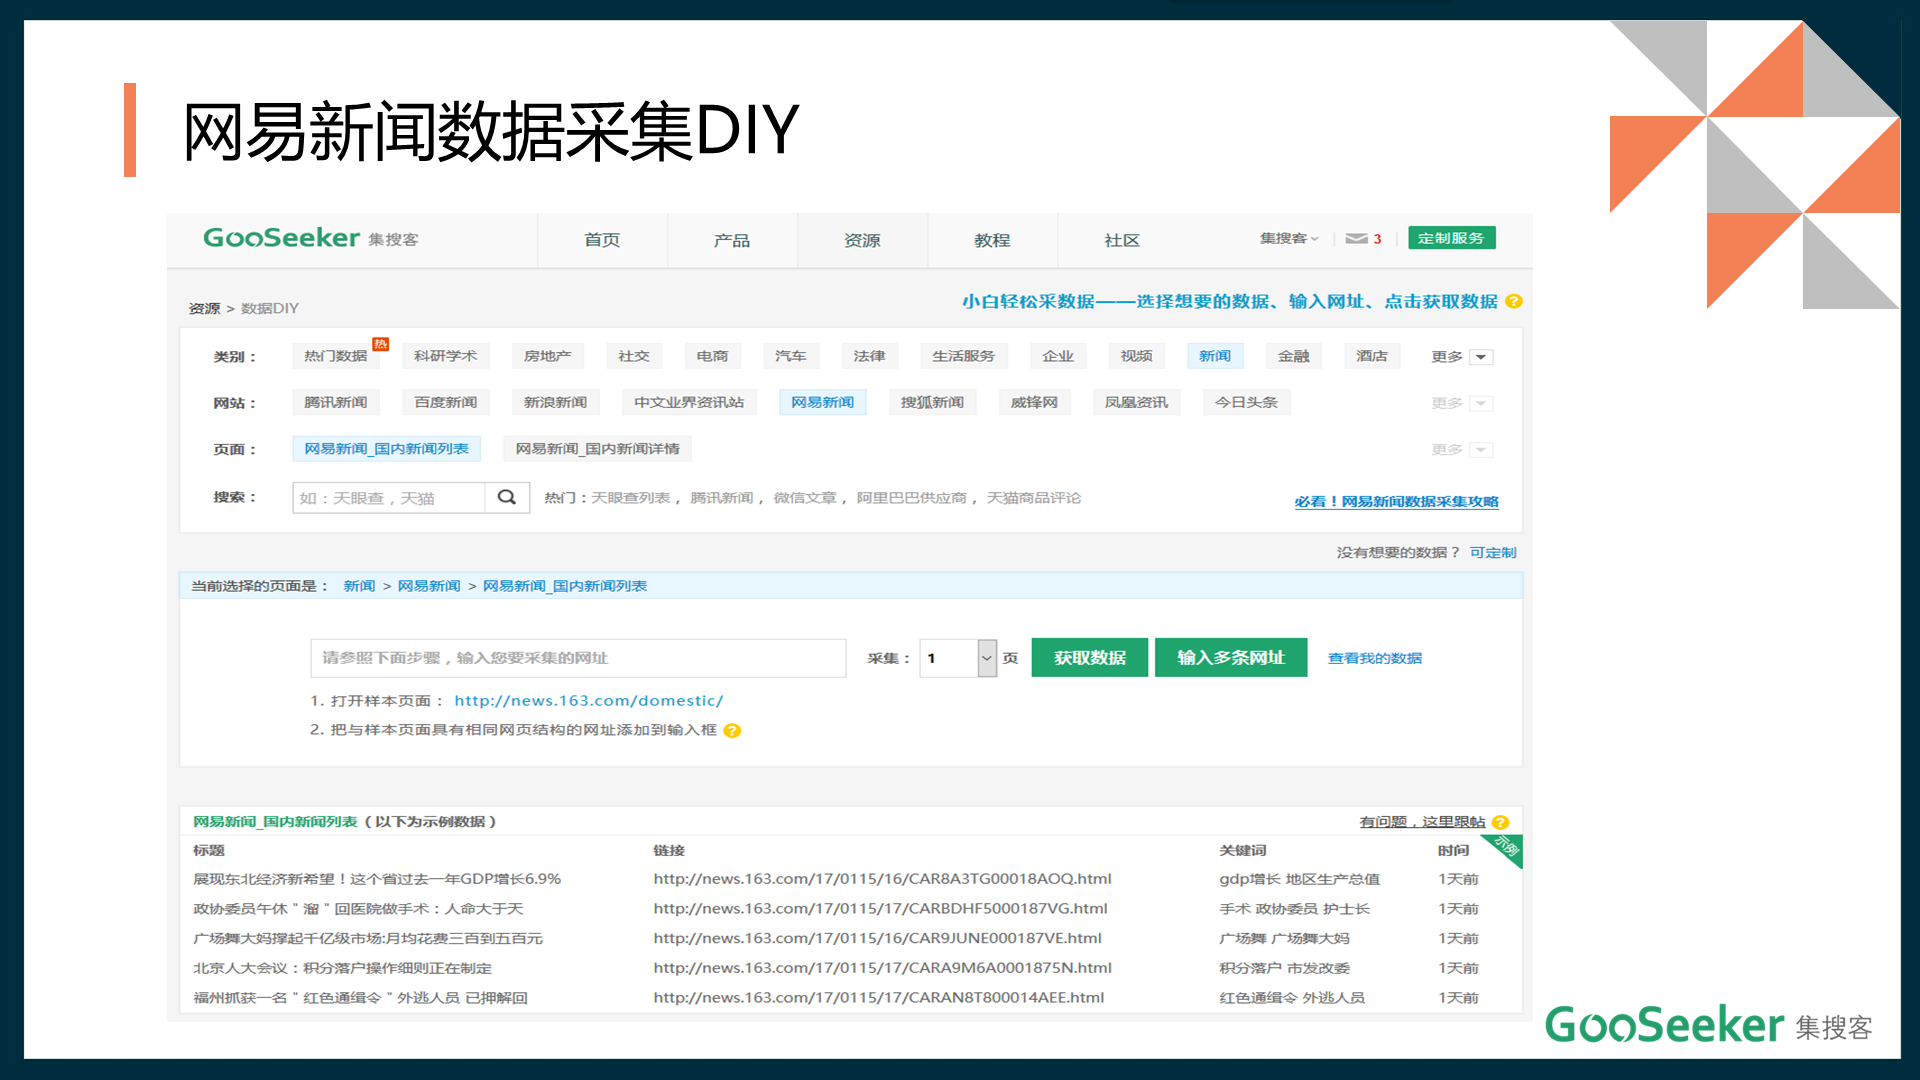Screen dimensions: 1920x1080
Task: Click breadcrumb 网易新闻 in current selection bar
Action: coord(429,586)
